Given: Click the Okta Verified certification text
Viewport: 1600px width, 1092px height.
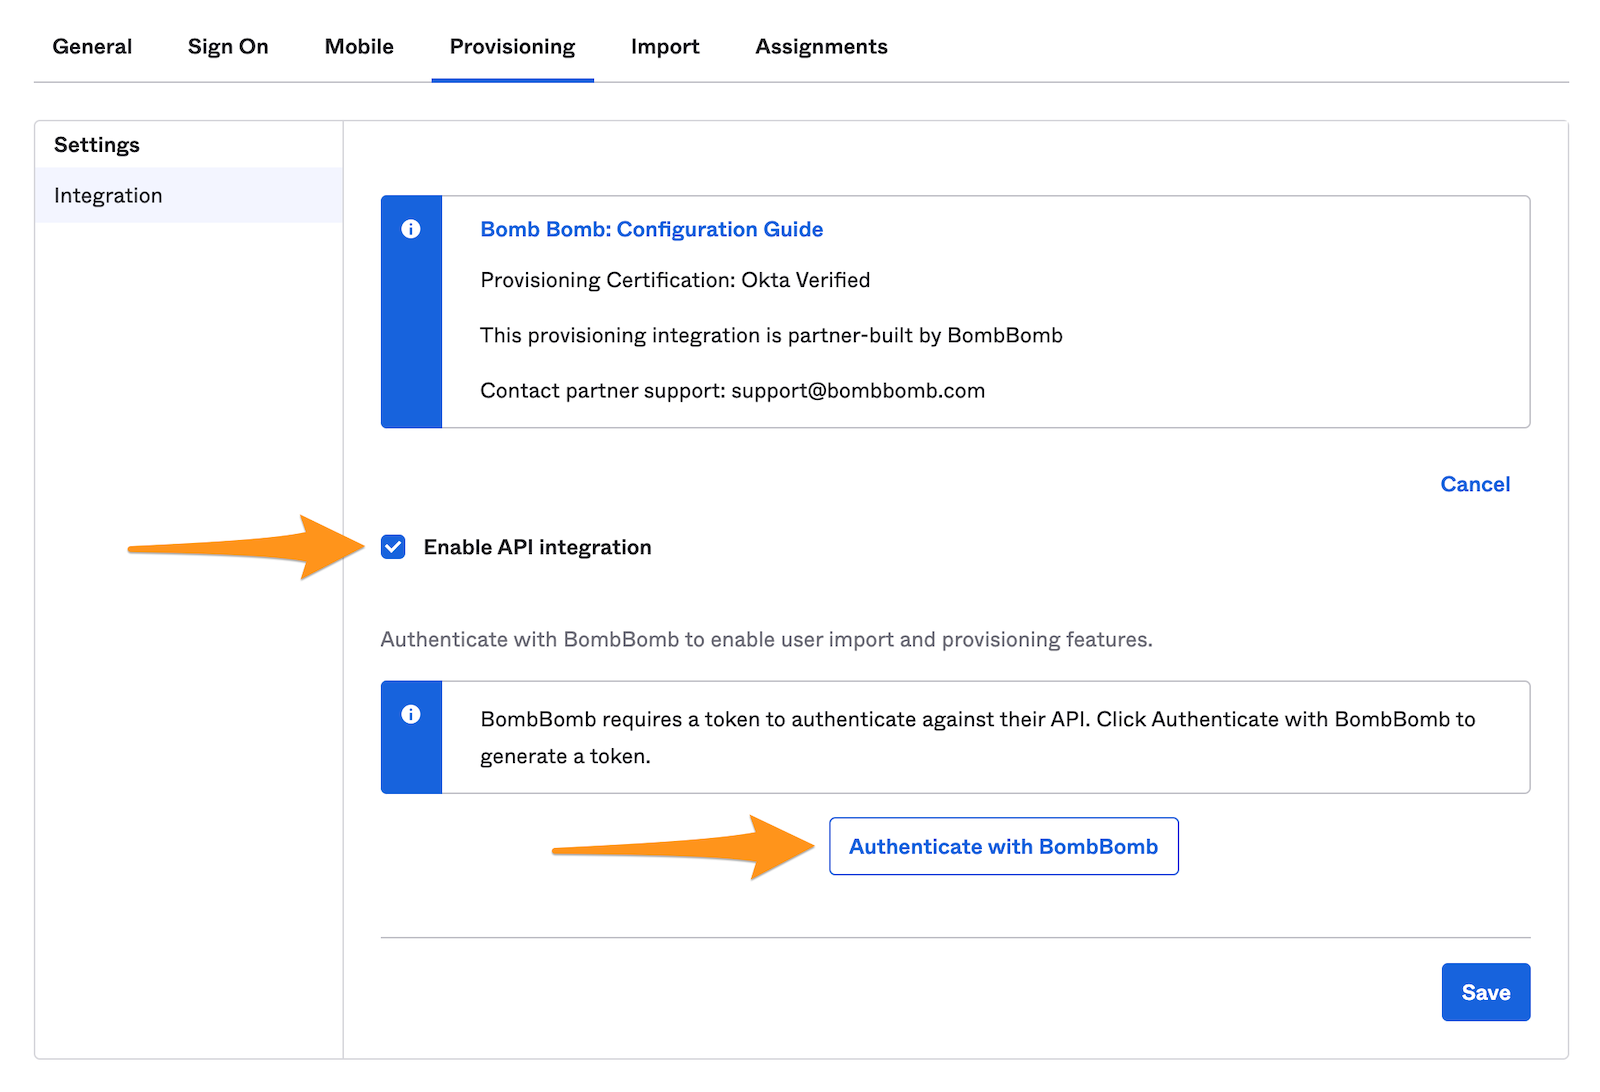Looking at the screenshot, I should [805, 280].
